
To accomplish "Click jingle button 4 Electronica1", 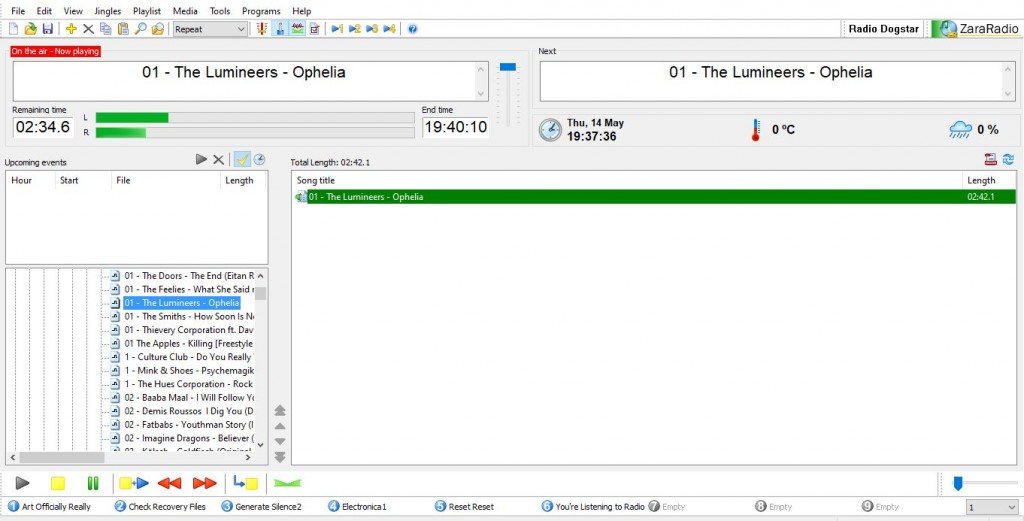I will click(357, 506).
